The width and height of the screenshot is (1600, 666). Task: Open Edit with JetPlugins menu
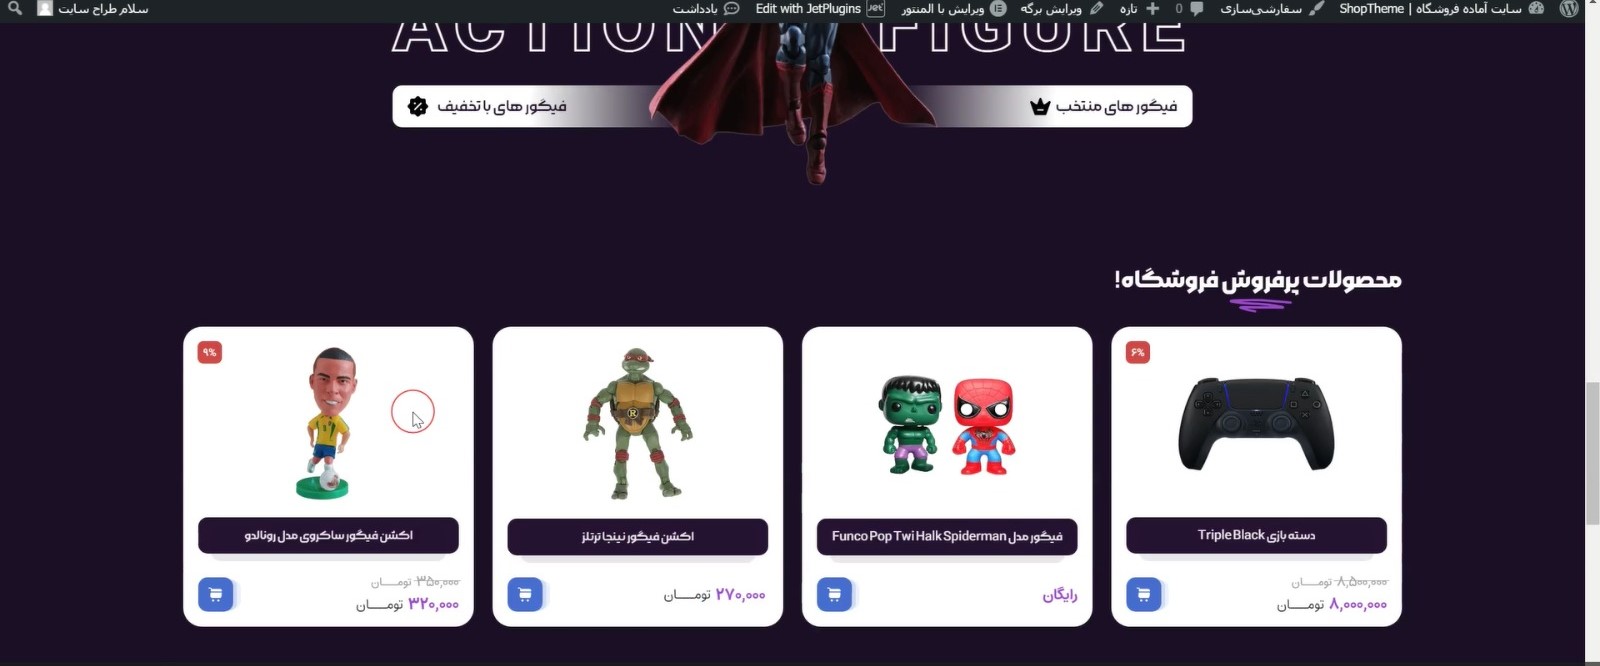click(820, 9)
